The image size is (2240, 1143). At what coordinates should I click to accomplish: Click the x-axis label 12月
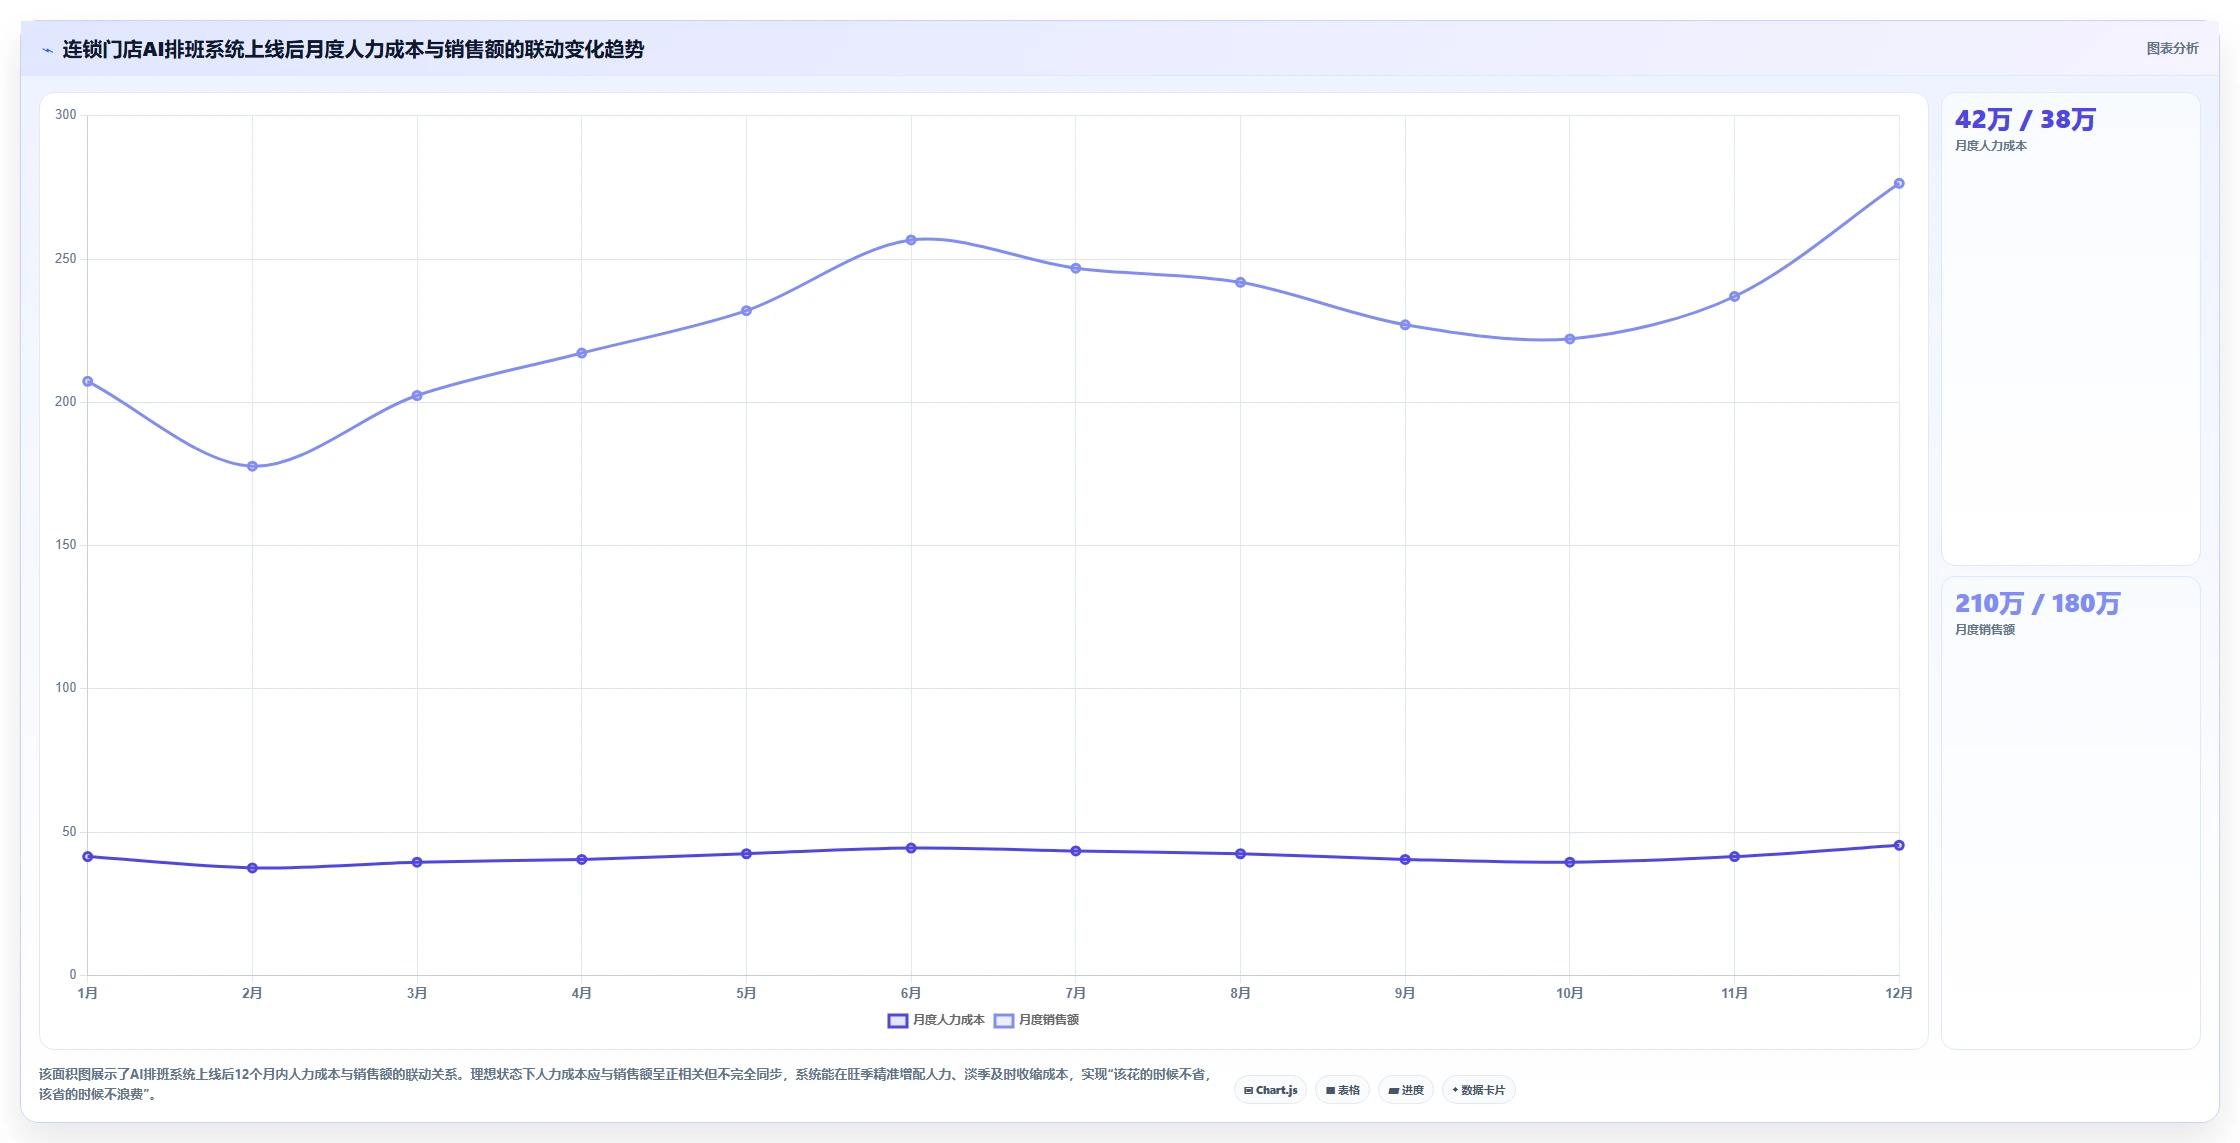1899,993
